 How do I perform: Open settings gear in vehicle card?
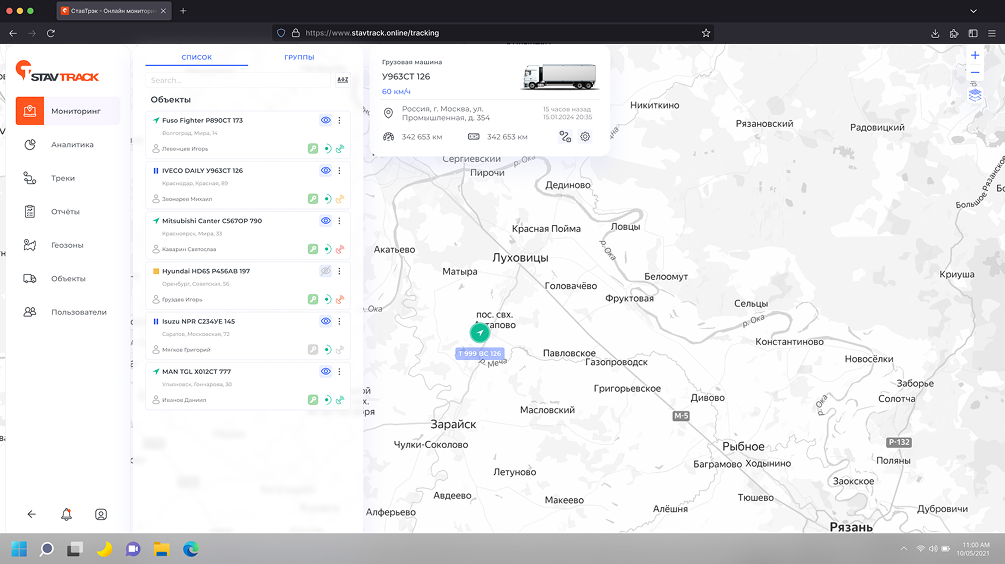[585, 137]
